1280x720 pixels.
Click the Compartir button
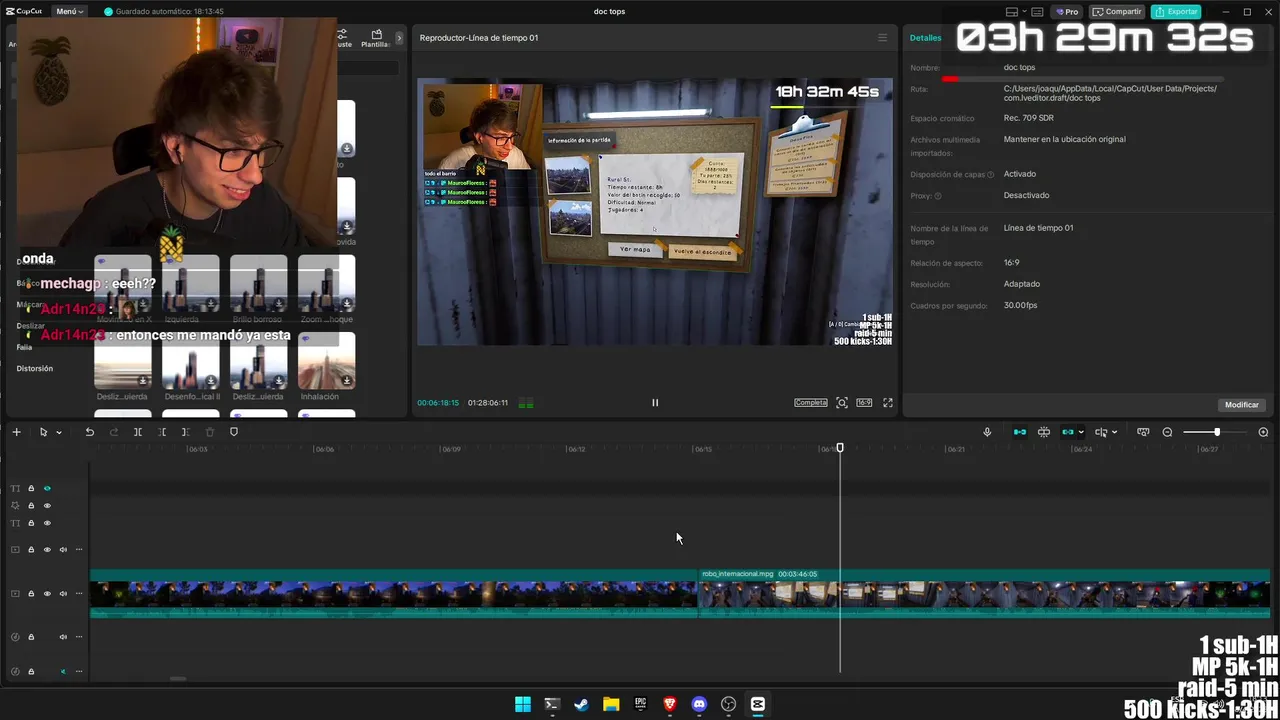[1118, 12]
